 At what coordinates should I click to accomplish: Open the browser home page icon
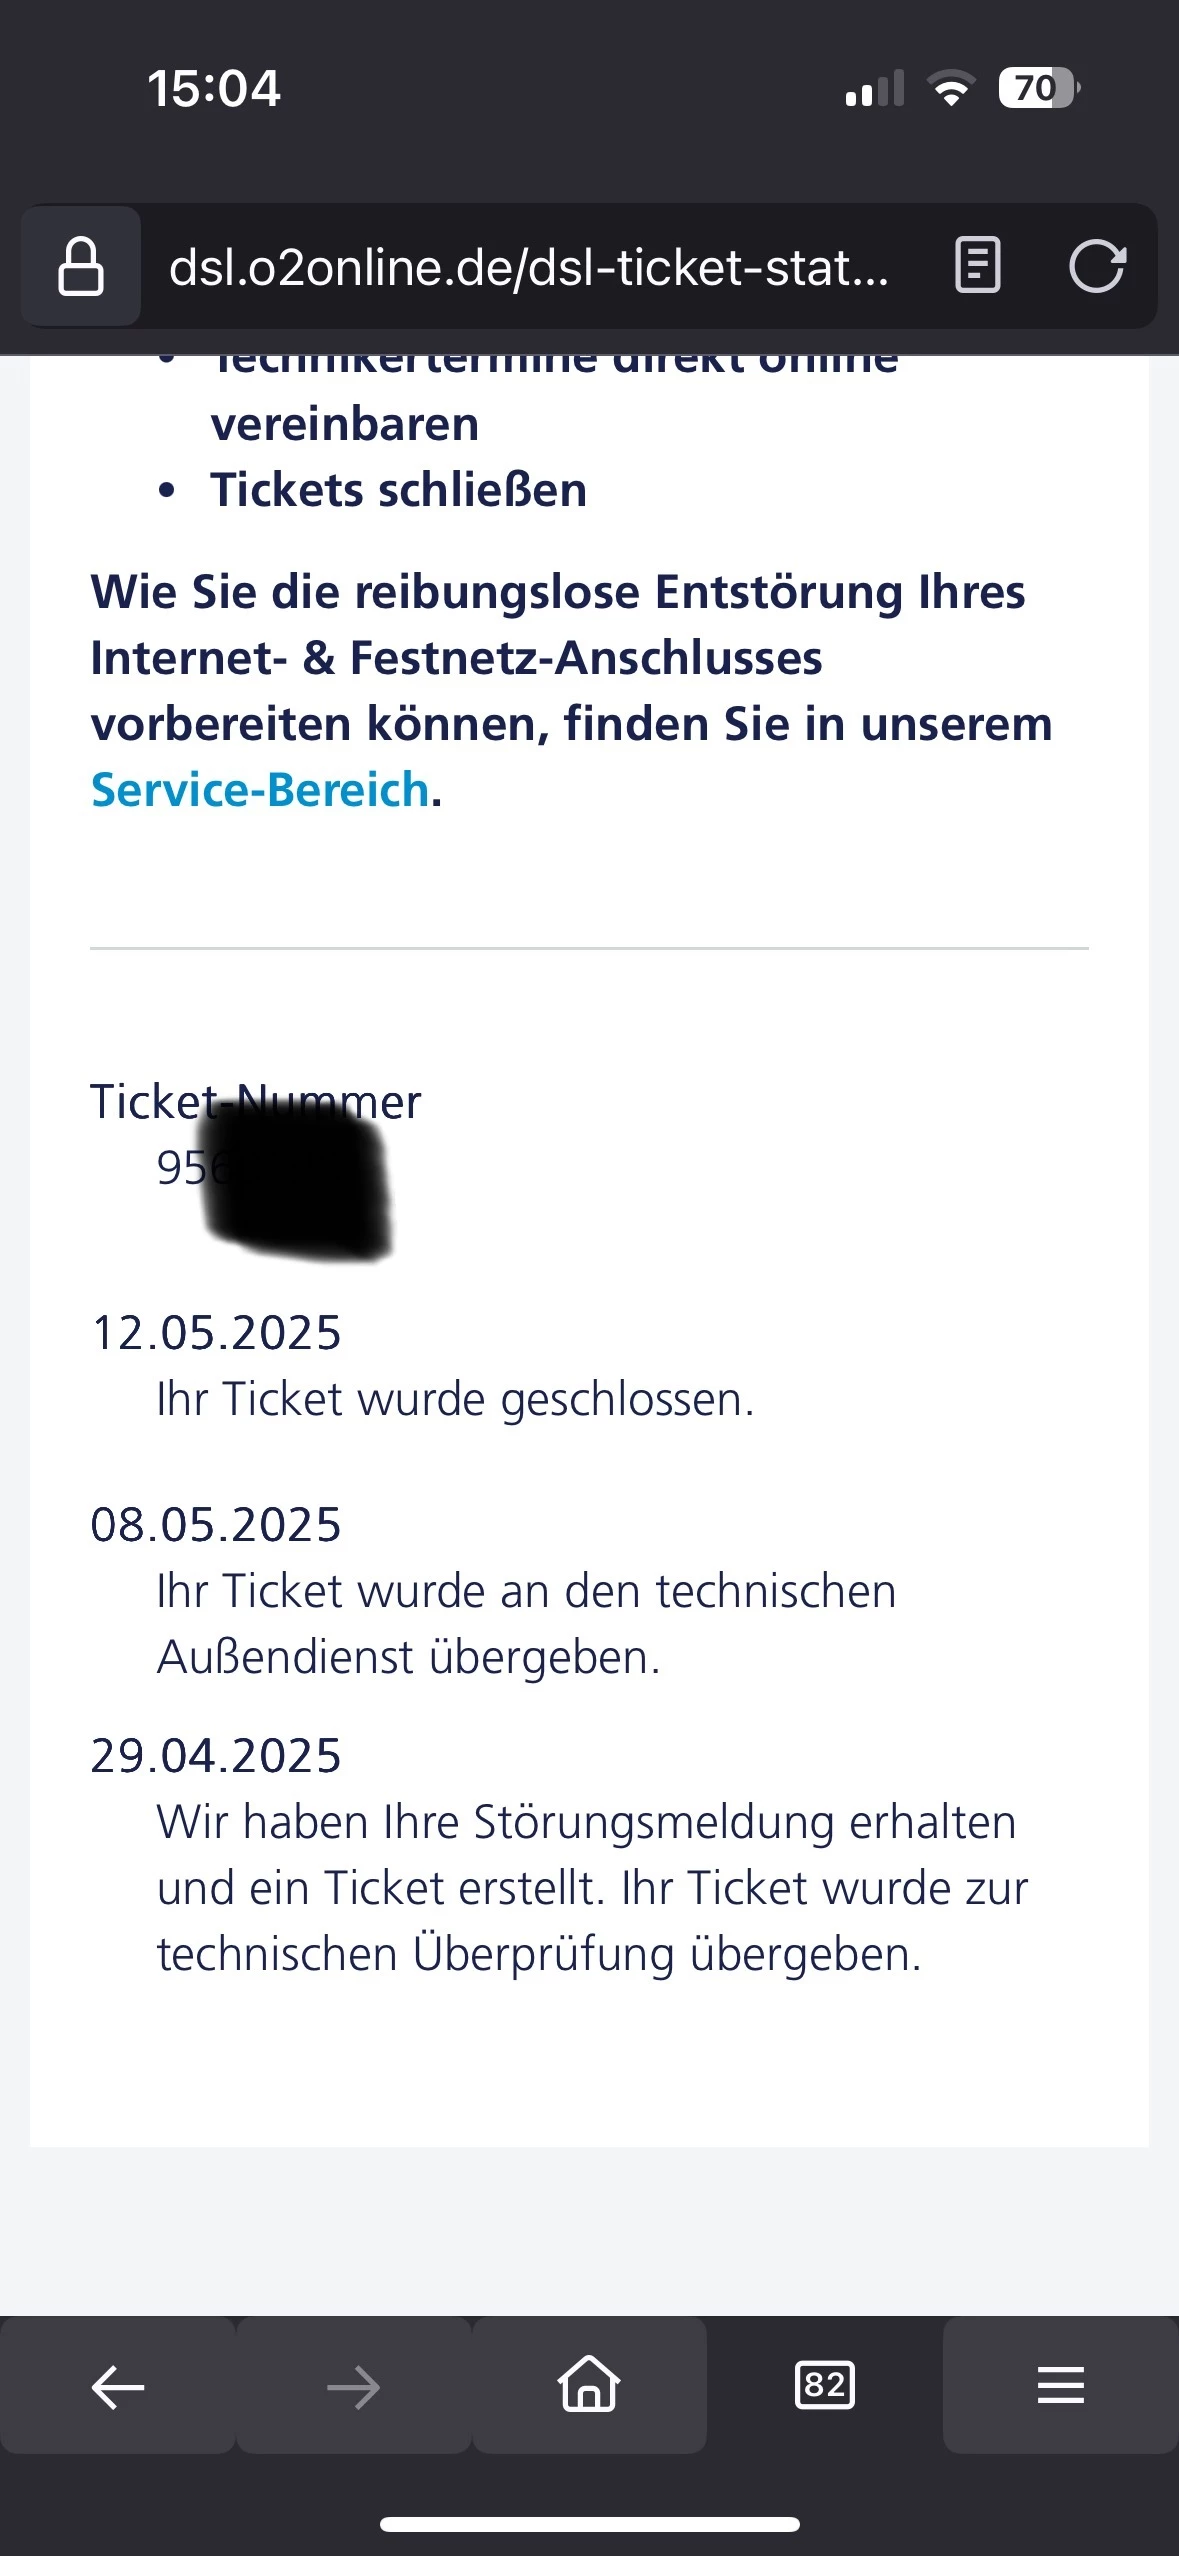(x=589, y=2385)
